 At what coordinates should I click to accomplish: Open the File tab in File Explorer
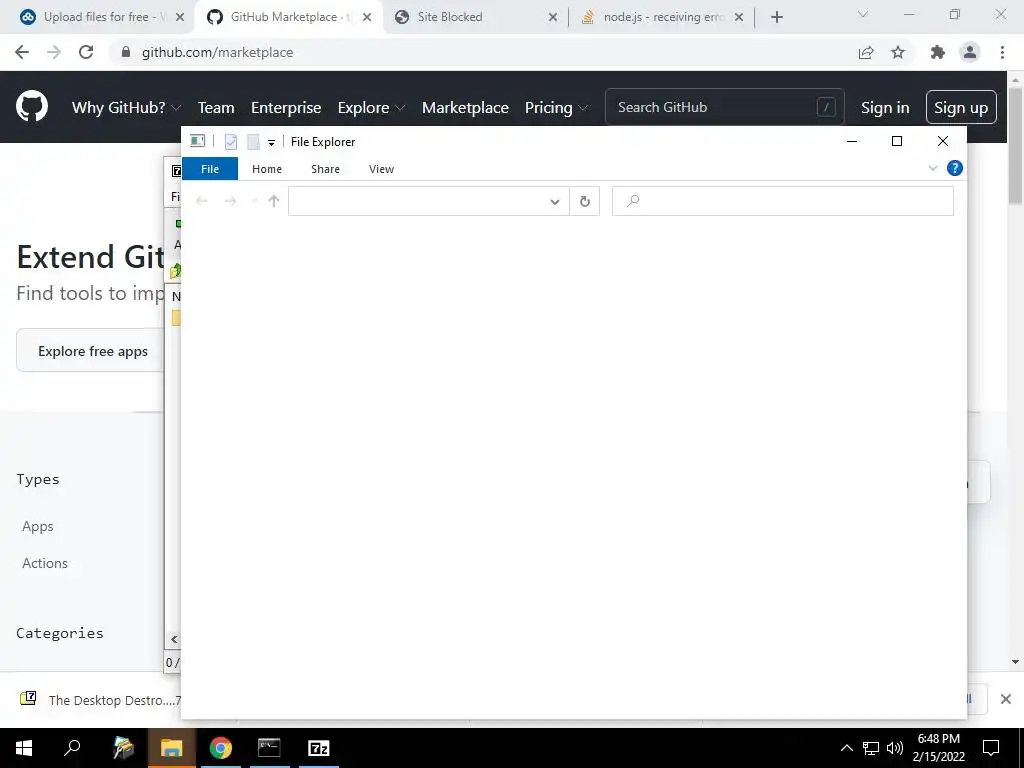[210, 169]
